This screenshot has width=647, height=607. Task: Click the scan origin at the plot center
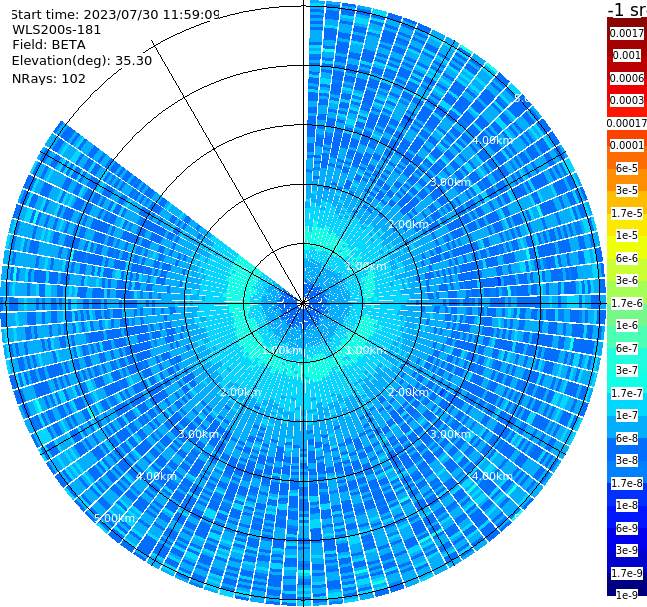point(303,303)
